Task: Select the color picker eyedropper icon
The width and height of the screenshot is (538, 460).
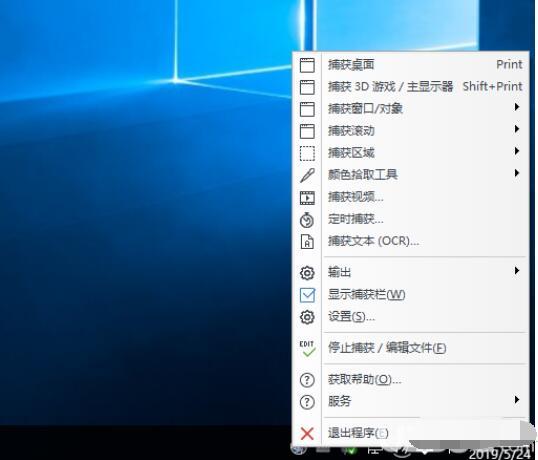Action: click(307, 175)
